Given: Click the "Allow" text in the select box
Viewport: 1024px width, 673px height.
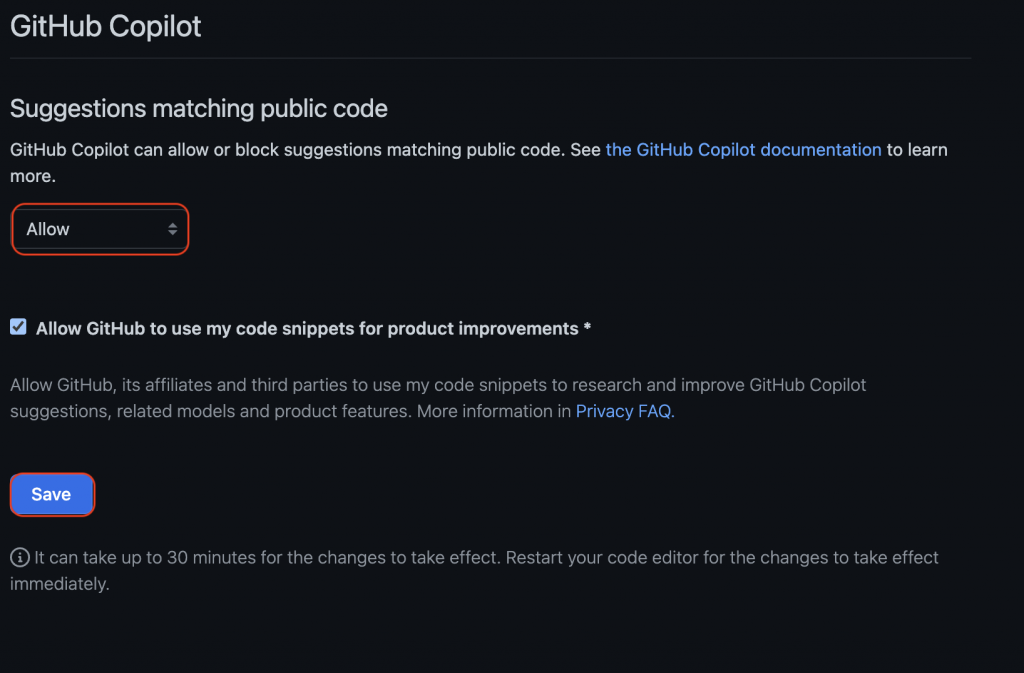Looking at the screenshot, I should click(48, 229).
